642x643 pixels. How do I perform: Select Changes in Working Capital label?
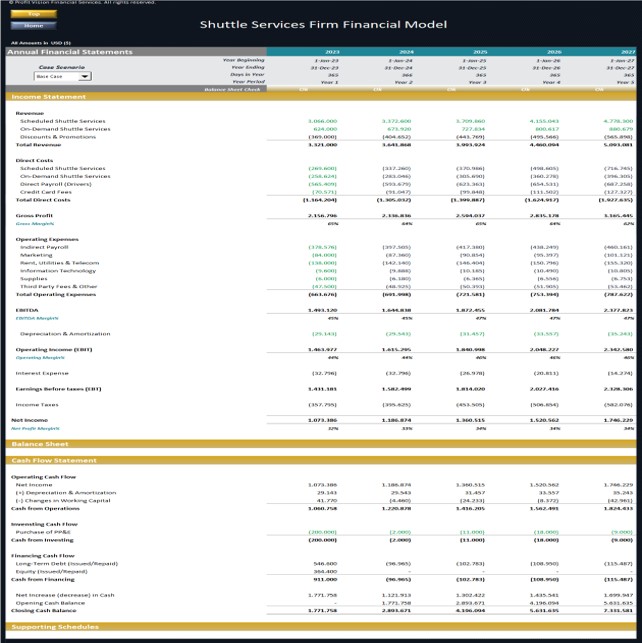pyautogui.click(x=63, y=500)
